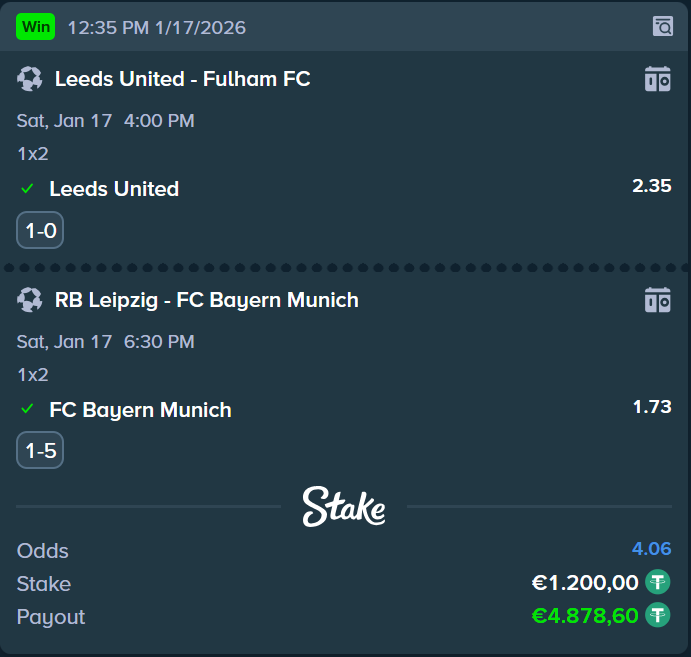
Task: Click soccer ball icon beside Leeds United - Fulham
Action: [30, 79]
